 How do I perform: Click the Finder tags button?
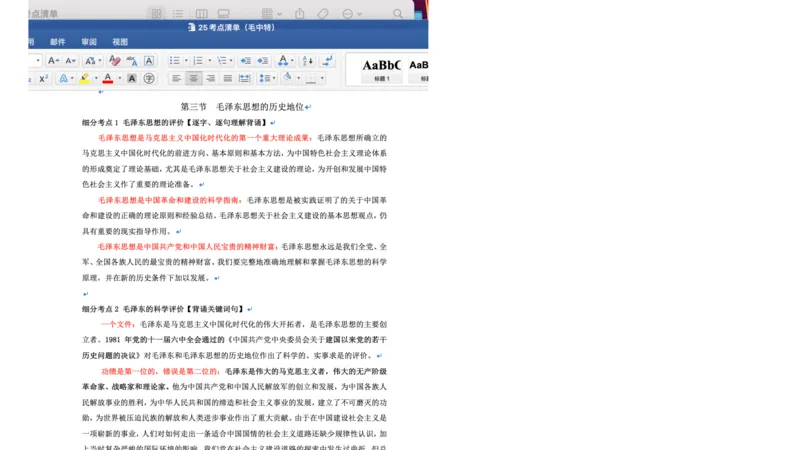click(323, 14)
